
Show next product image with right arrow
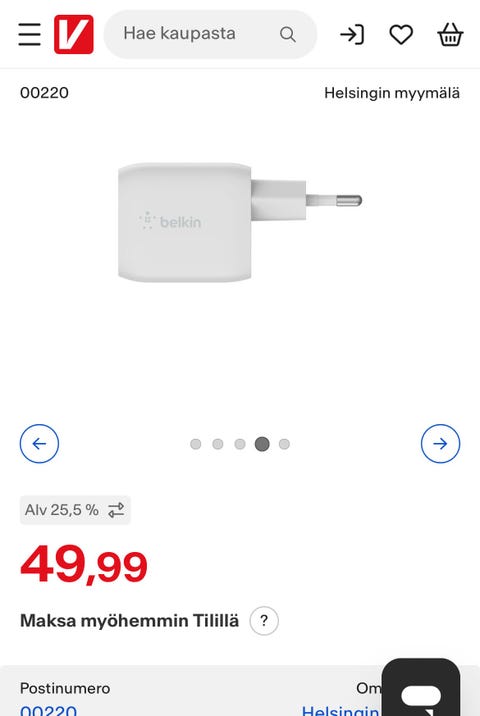point(440,444)
